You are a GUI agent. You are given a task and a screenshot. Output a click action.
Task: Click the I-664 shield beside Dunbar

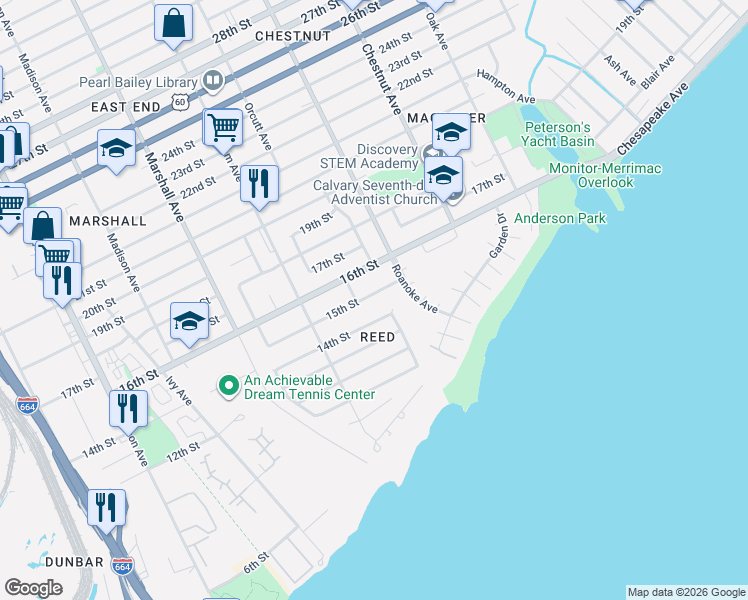click(x=122, y=567)
